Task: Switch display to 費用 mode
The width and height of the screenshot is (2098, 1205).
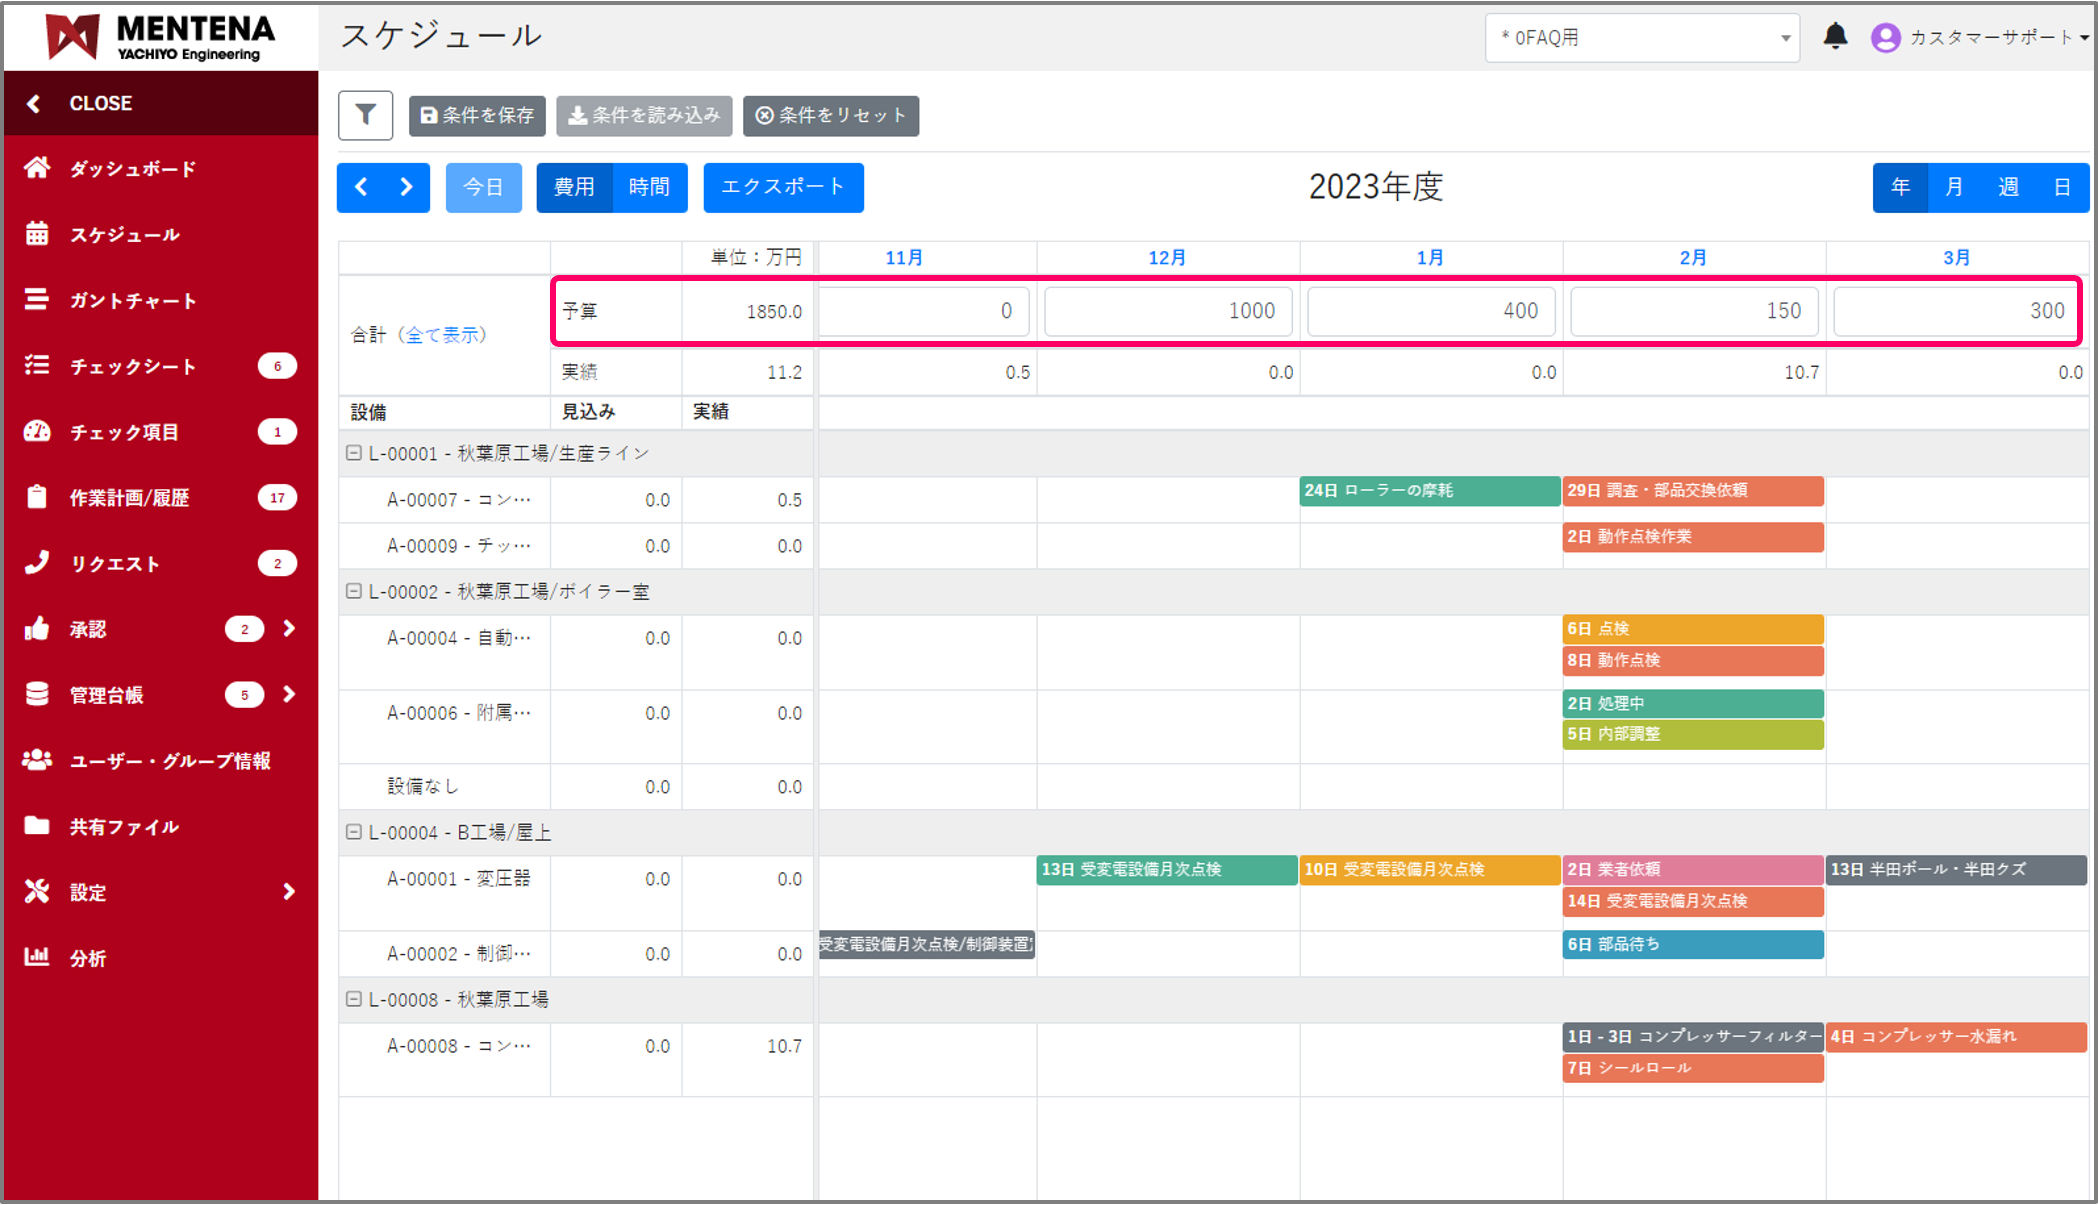Action: click(574, 187)
